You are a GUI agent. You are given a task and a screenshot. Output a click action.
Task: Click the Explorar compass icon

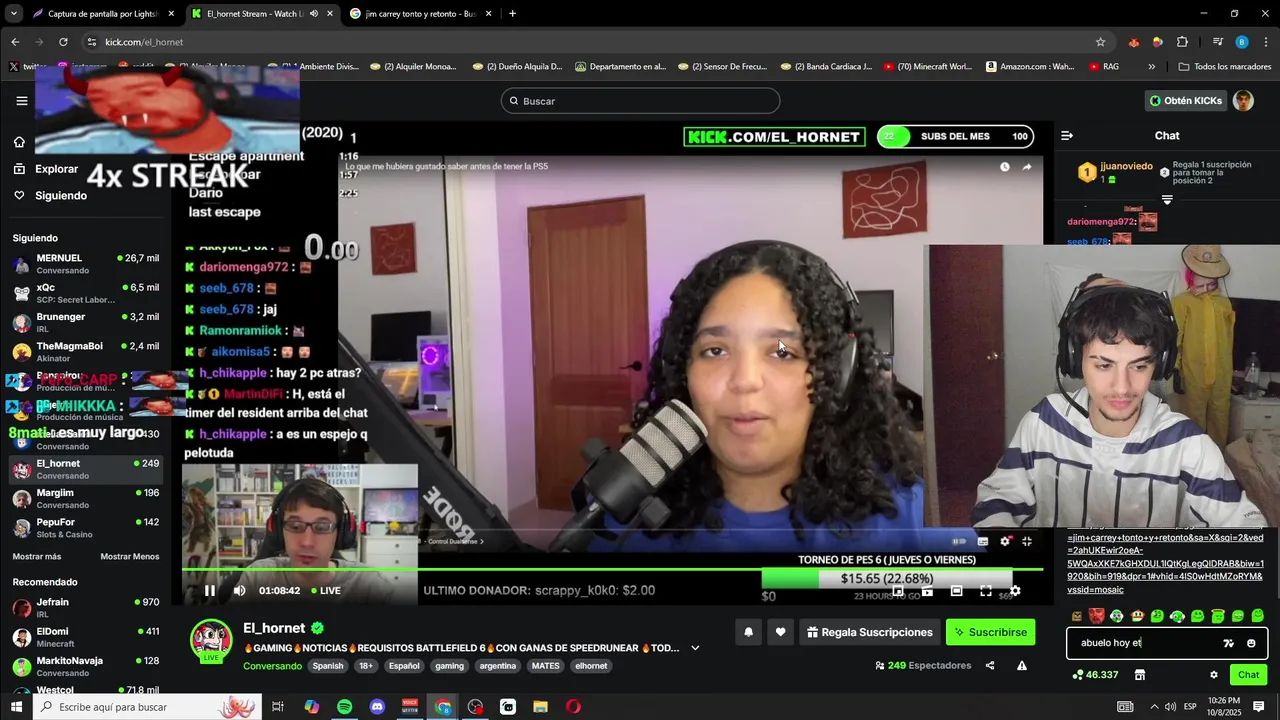(19, 169)
